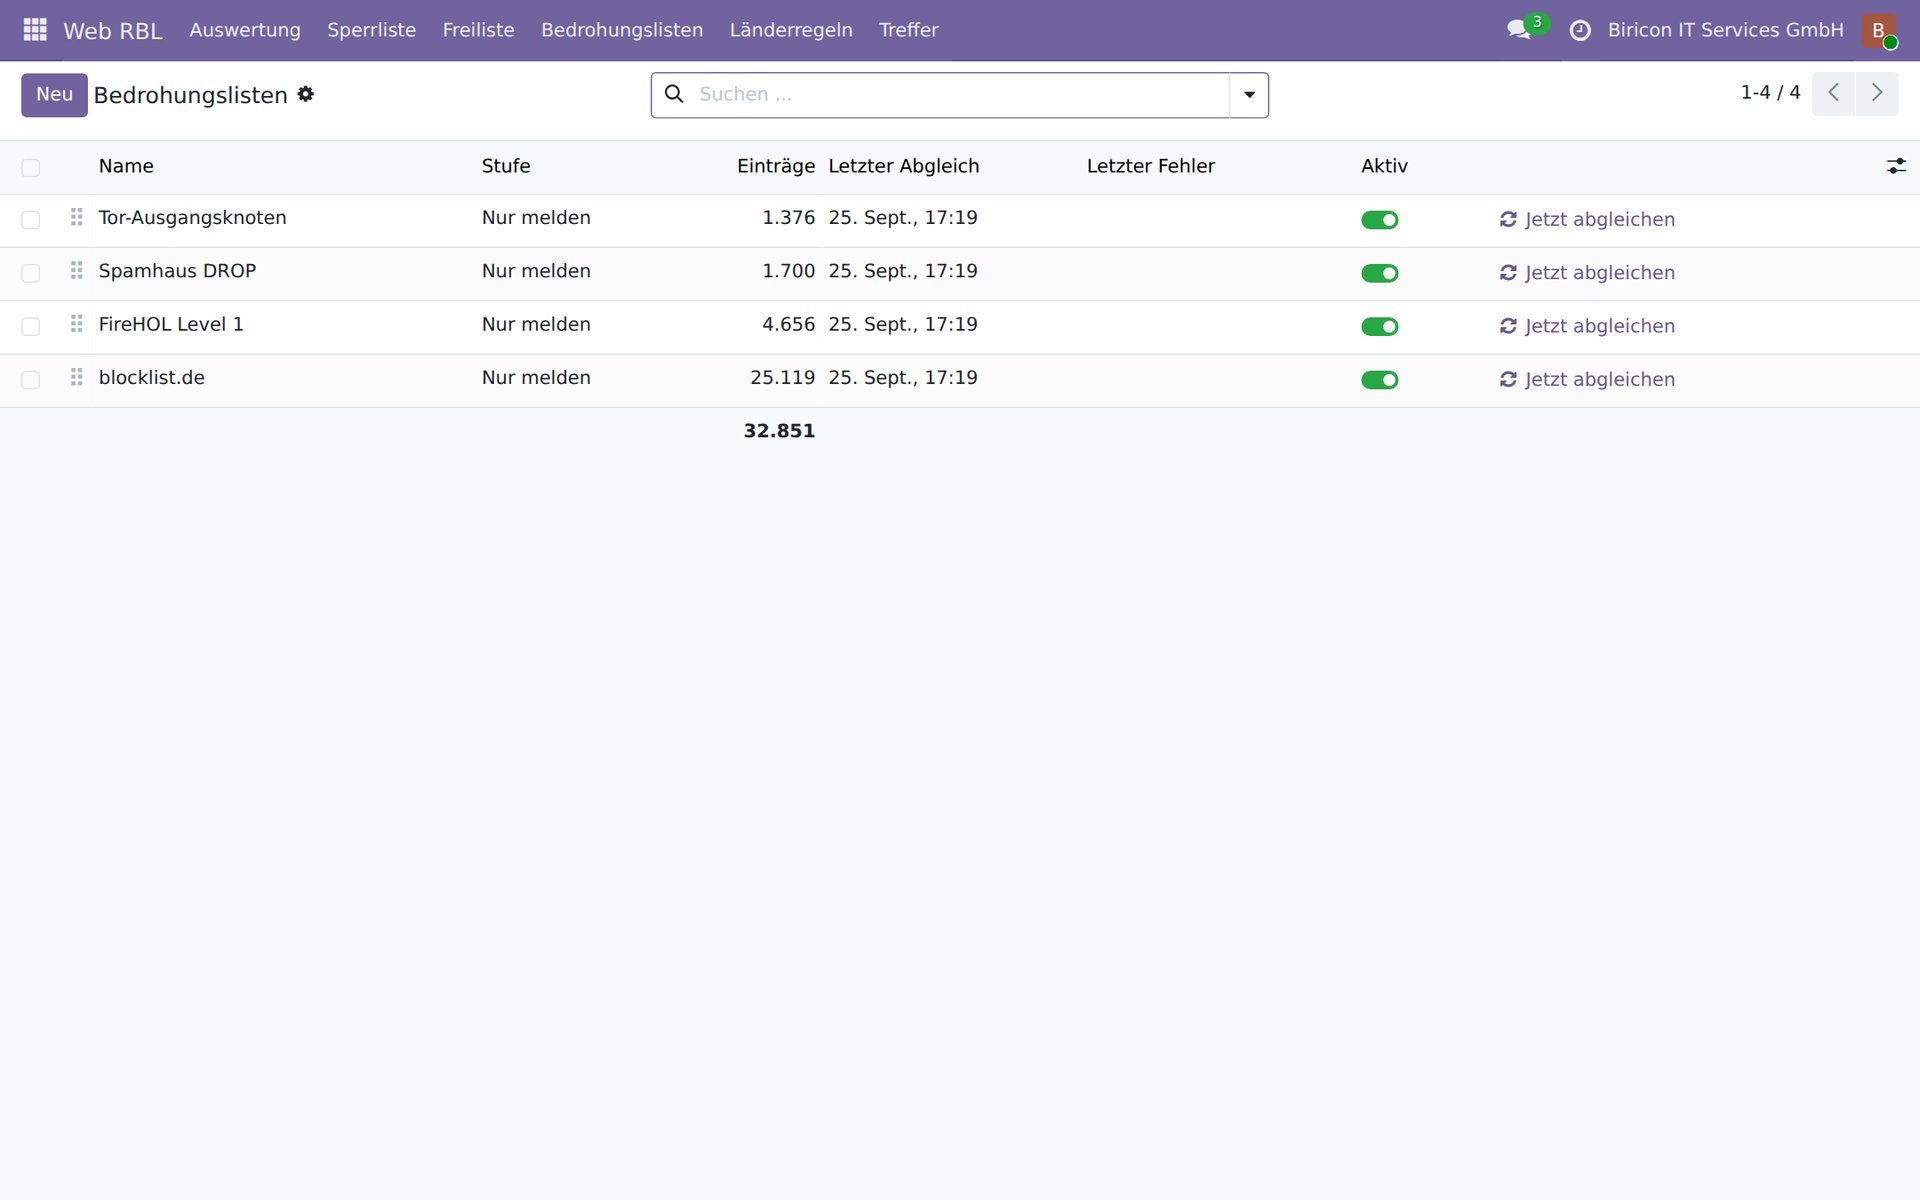
Task: Select the blocklist.de row checkbox
Action: point(31,380)
